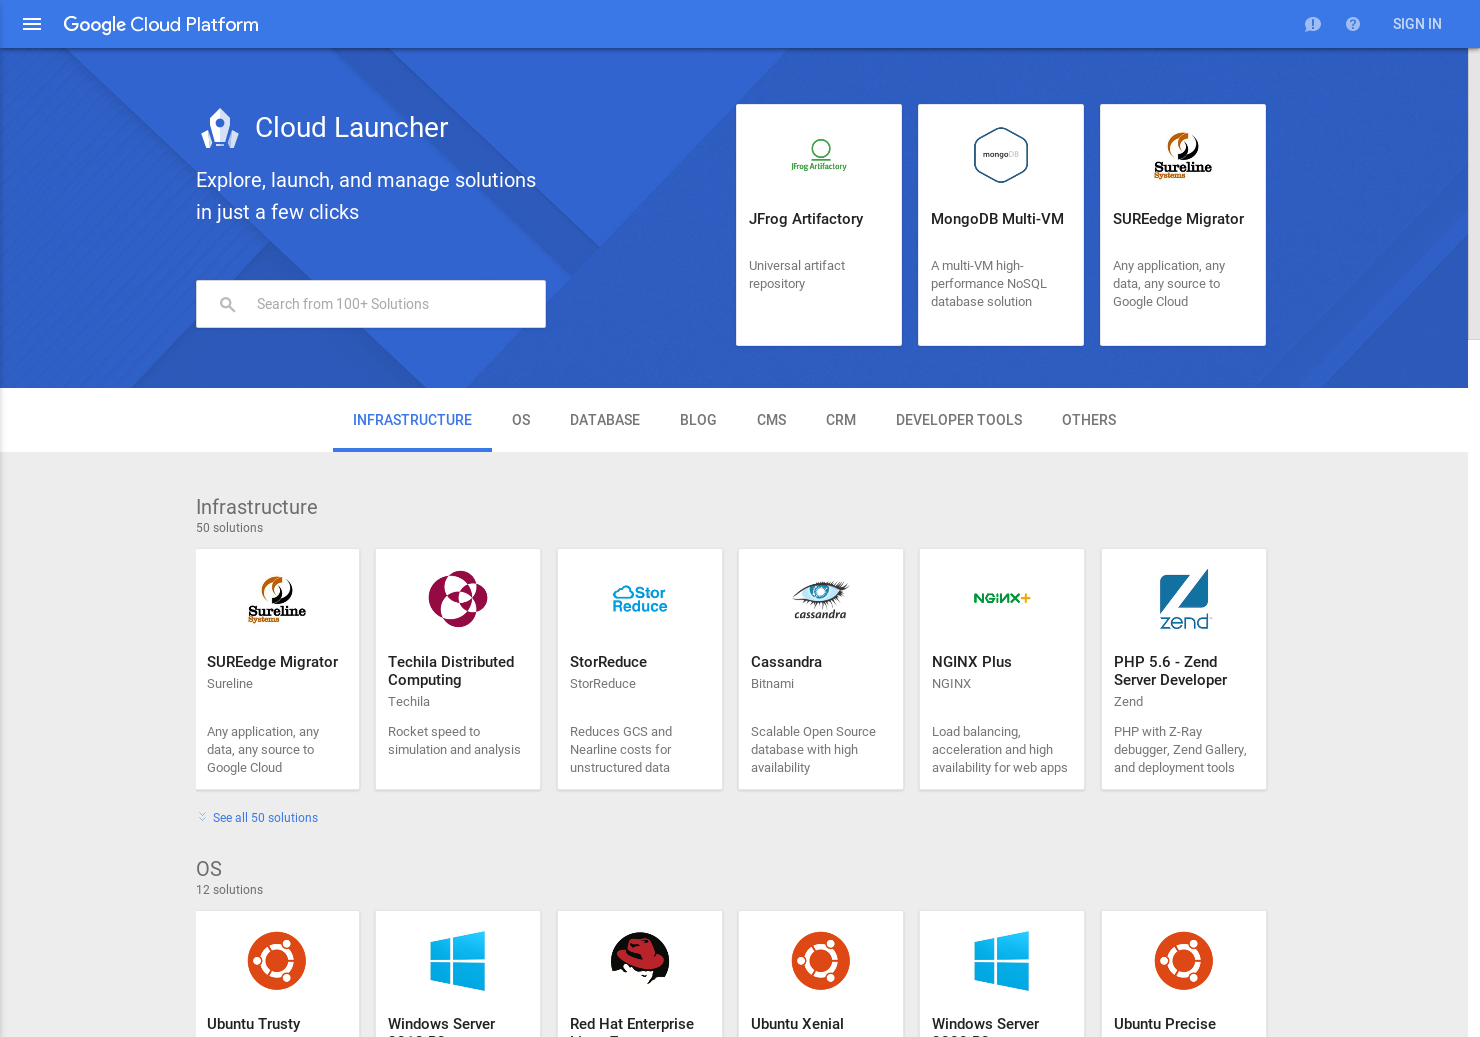This screenshot has width=1480, height=1037.
Task: Open the Cloud Launcher rocket icon
Action: coord(219,128)
